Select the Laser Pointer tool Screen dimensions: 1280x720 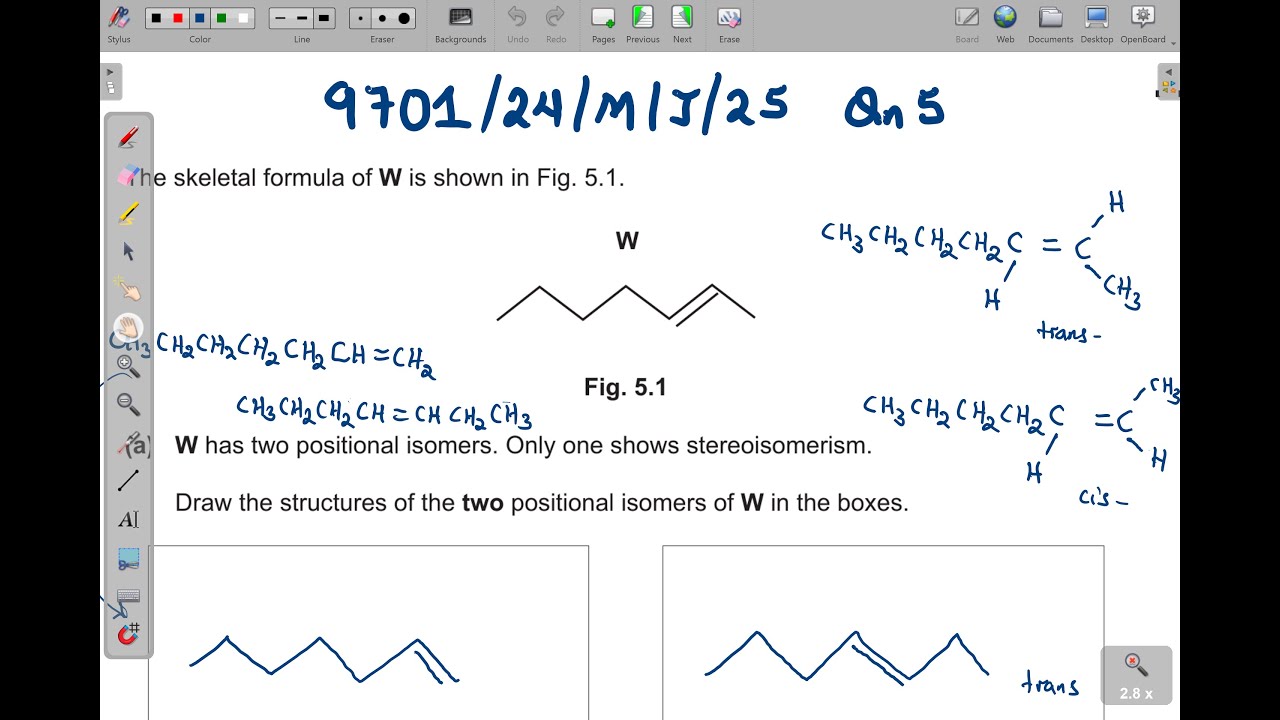pyautogui.click(x=128, y=443)
